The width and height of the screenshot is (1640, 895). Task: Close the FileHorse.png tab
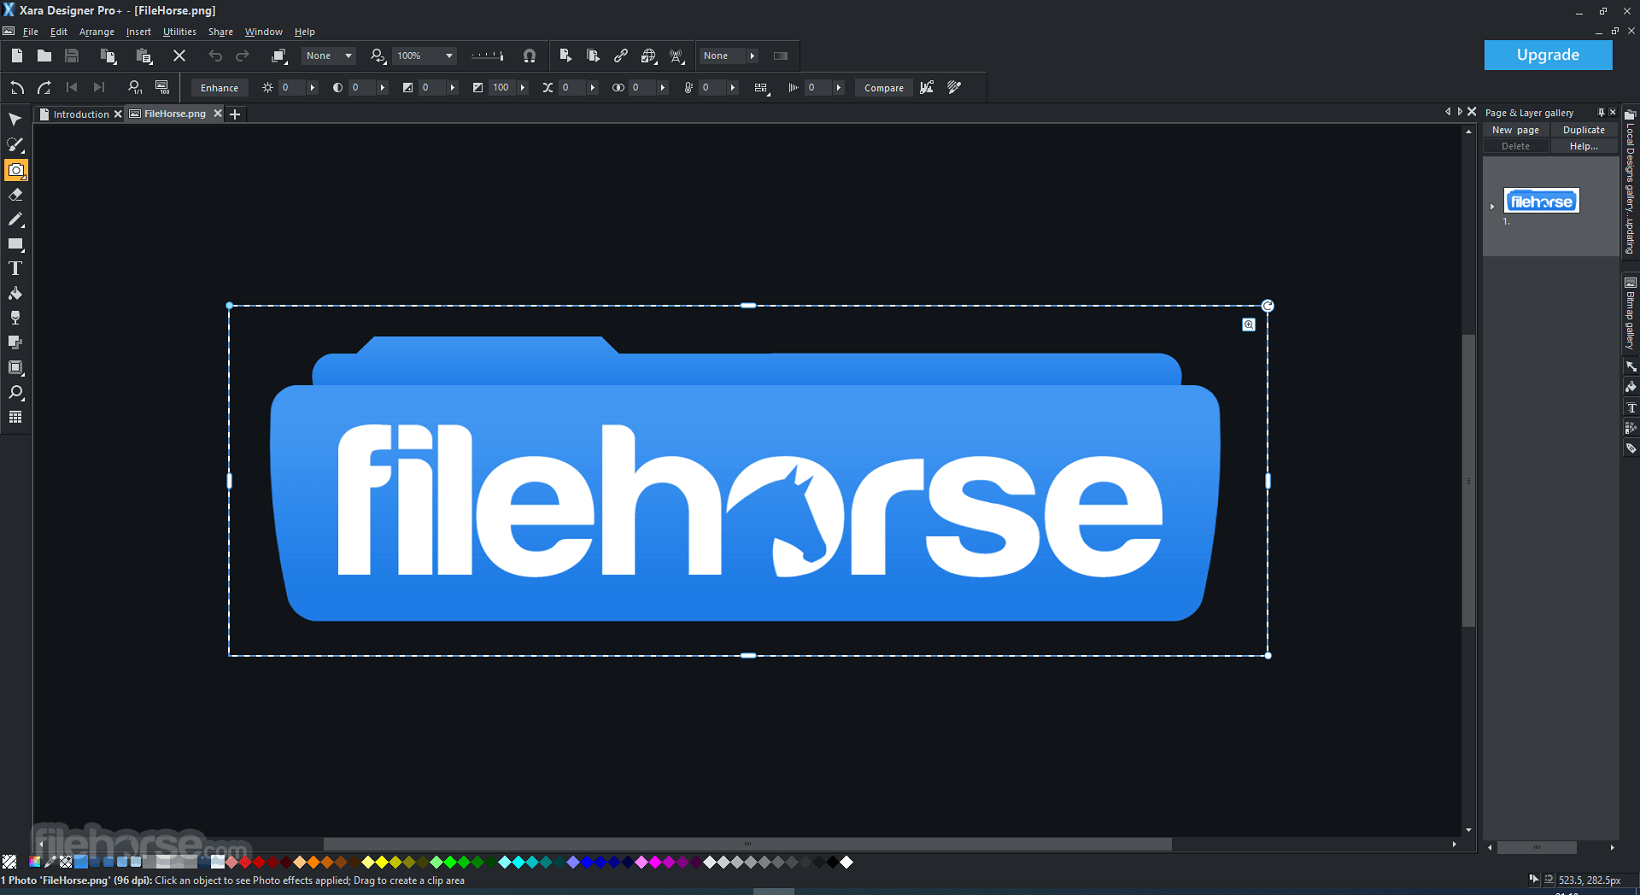click(218, 114)
